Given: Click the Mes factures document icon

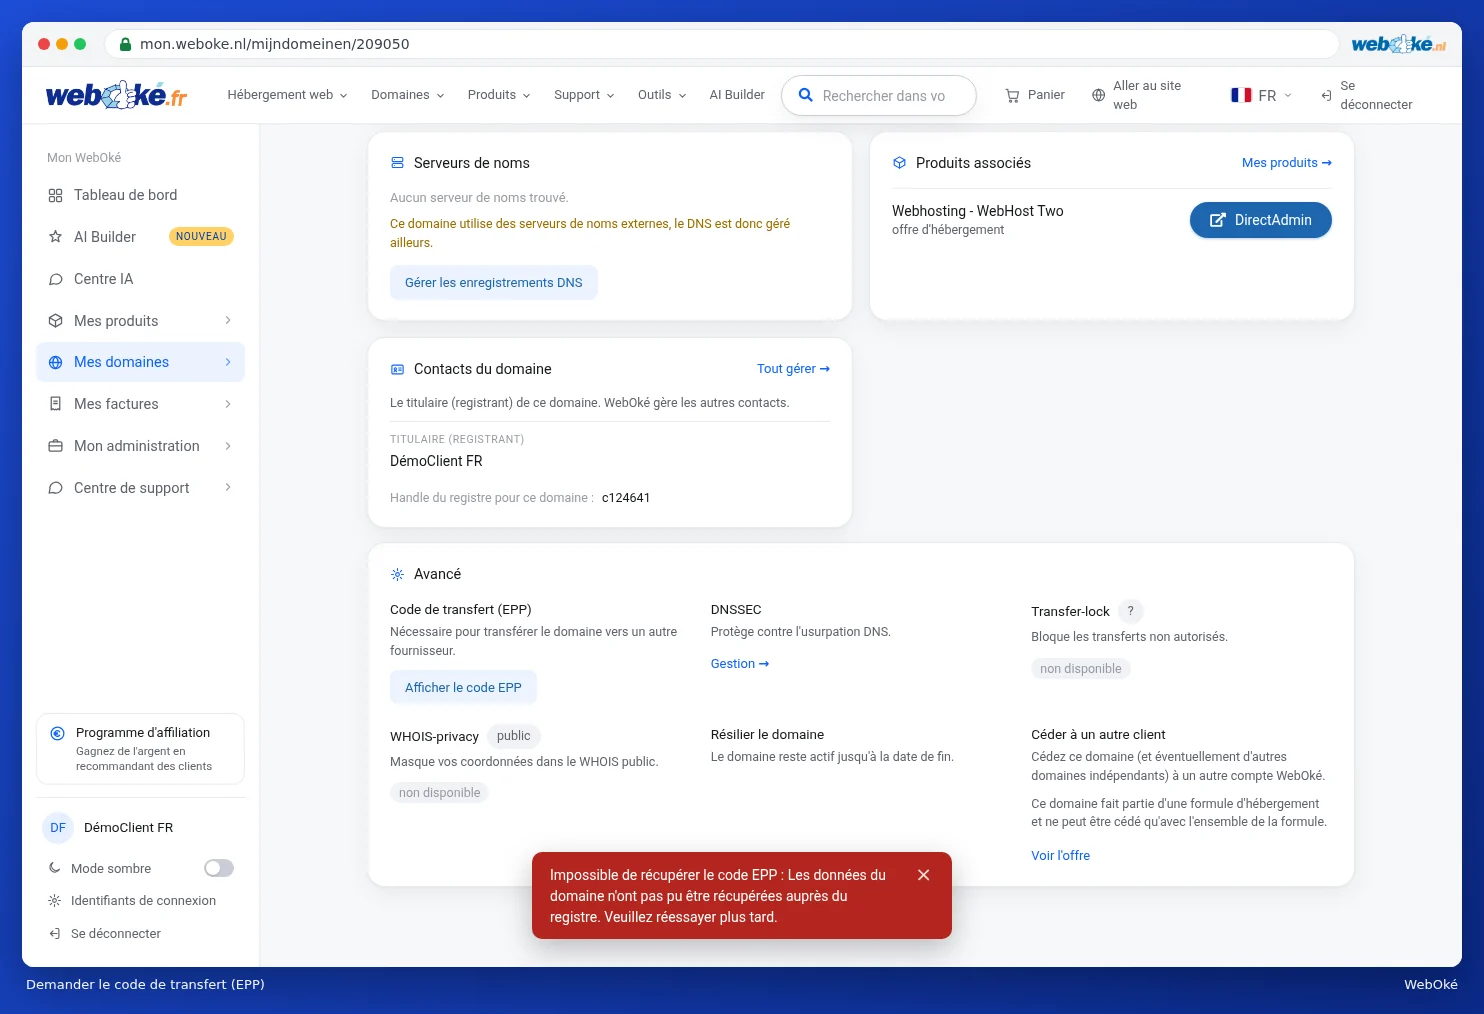Looking at the screenshot, I should click(x=55, y=404).
